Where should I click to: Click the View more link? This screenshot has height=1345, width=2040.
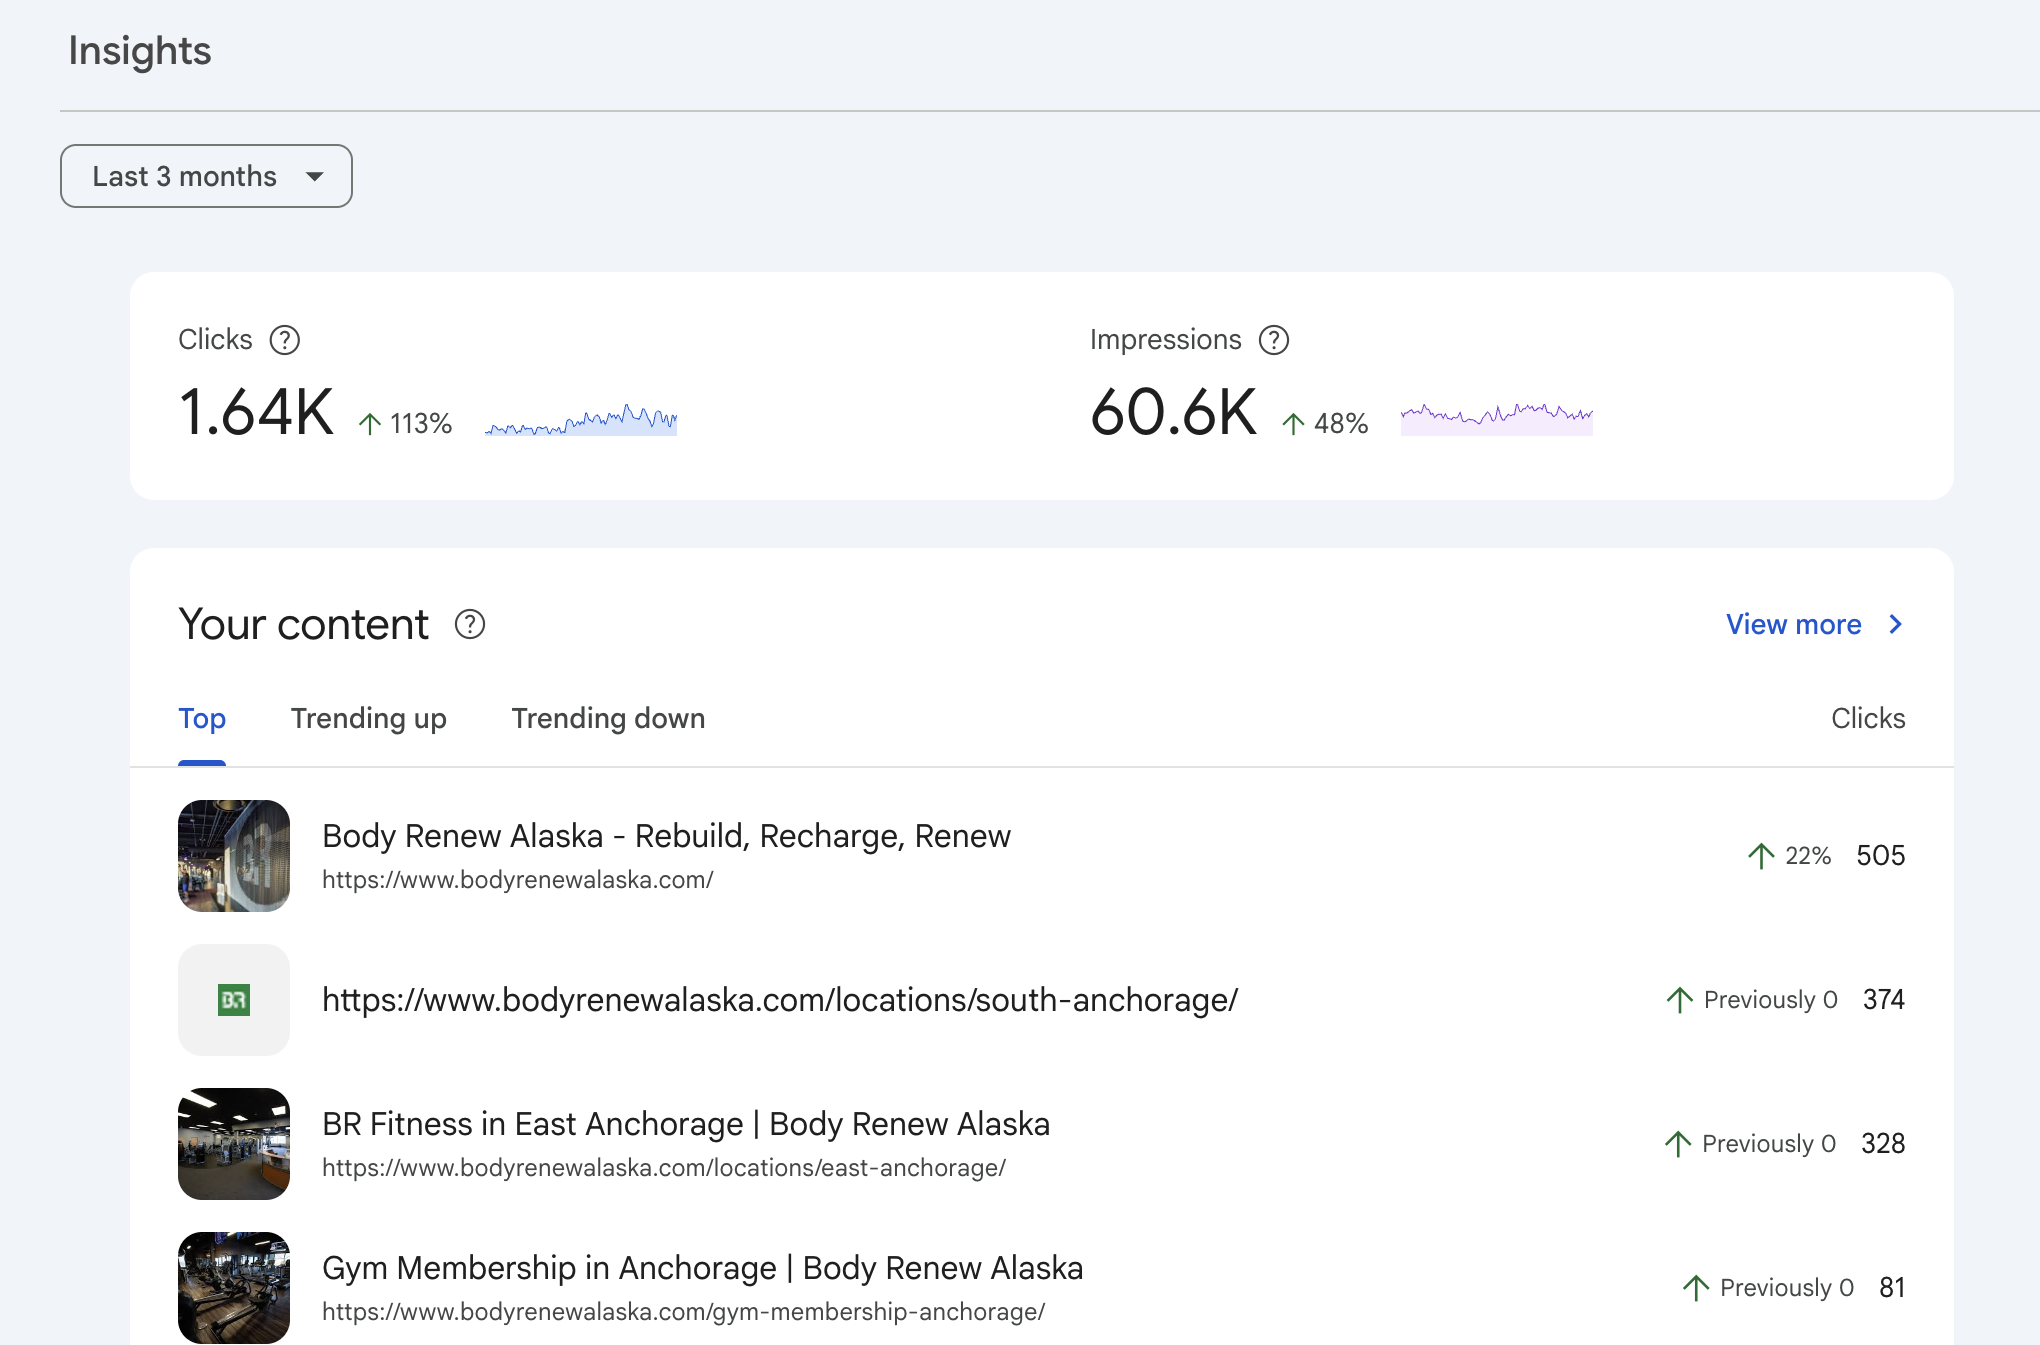[x=1794, y=624]
